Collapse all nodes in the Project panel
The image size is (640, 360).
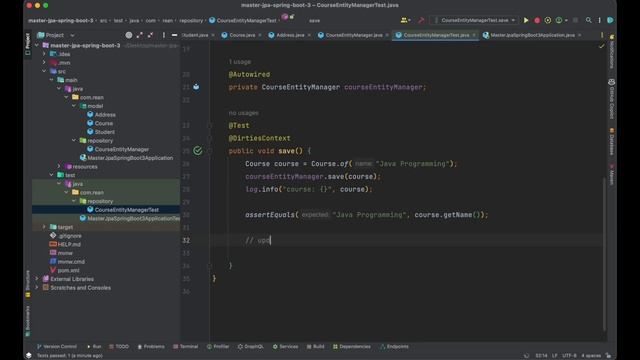[x=151, y=35]
